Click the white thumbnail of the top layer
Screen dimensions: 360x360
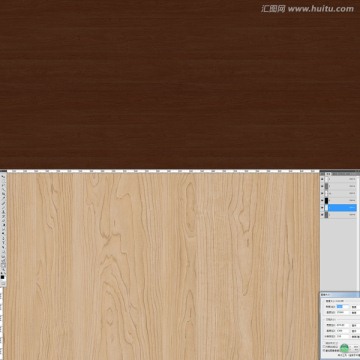click(326, 179)
